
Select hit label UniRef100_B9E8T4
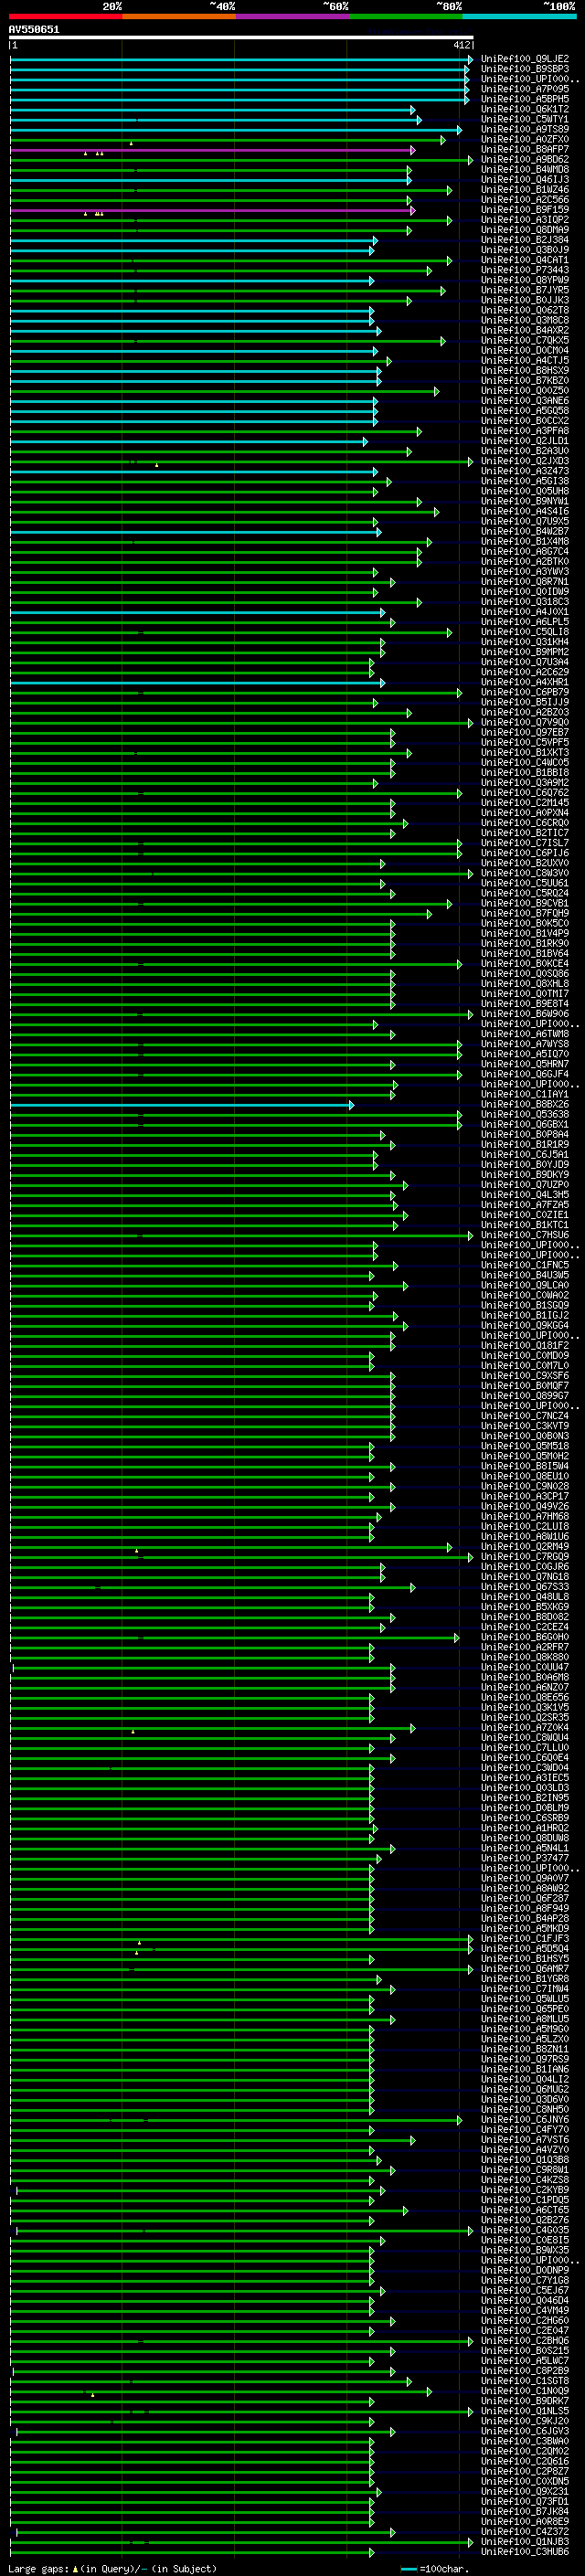coord(525,1004)
